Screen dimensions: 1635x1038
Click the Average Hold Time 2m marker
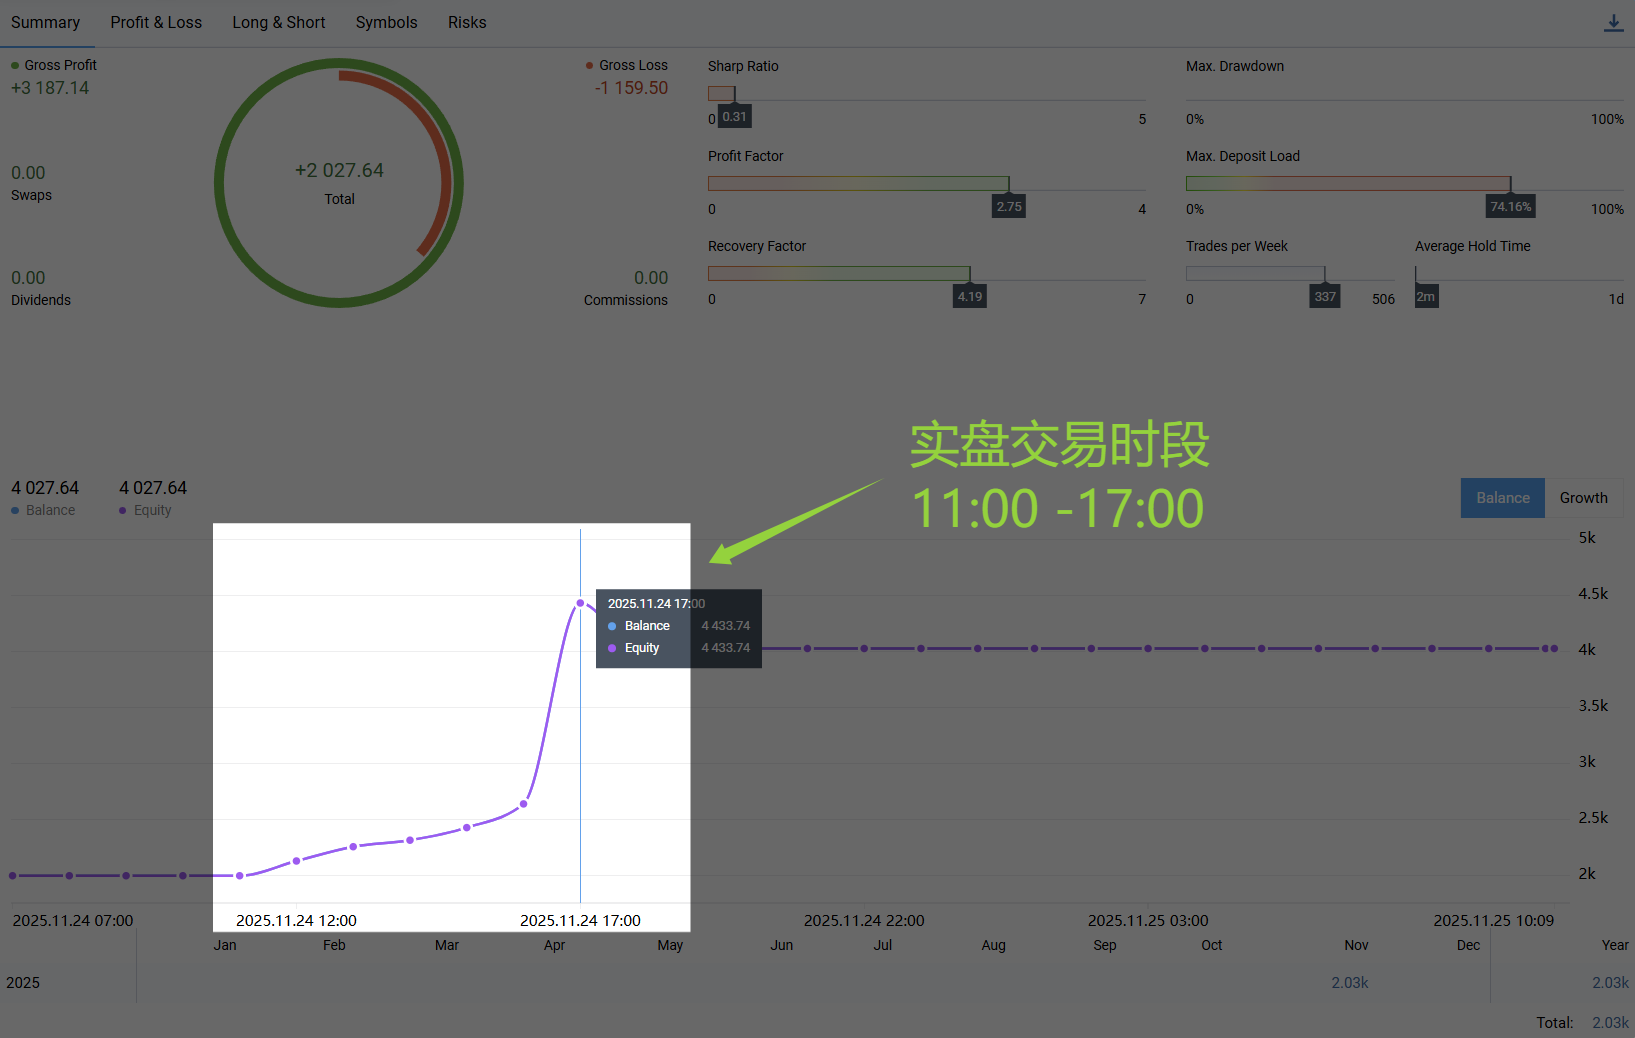coord(1426,296)
